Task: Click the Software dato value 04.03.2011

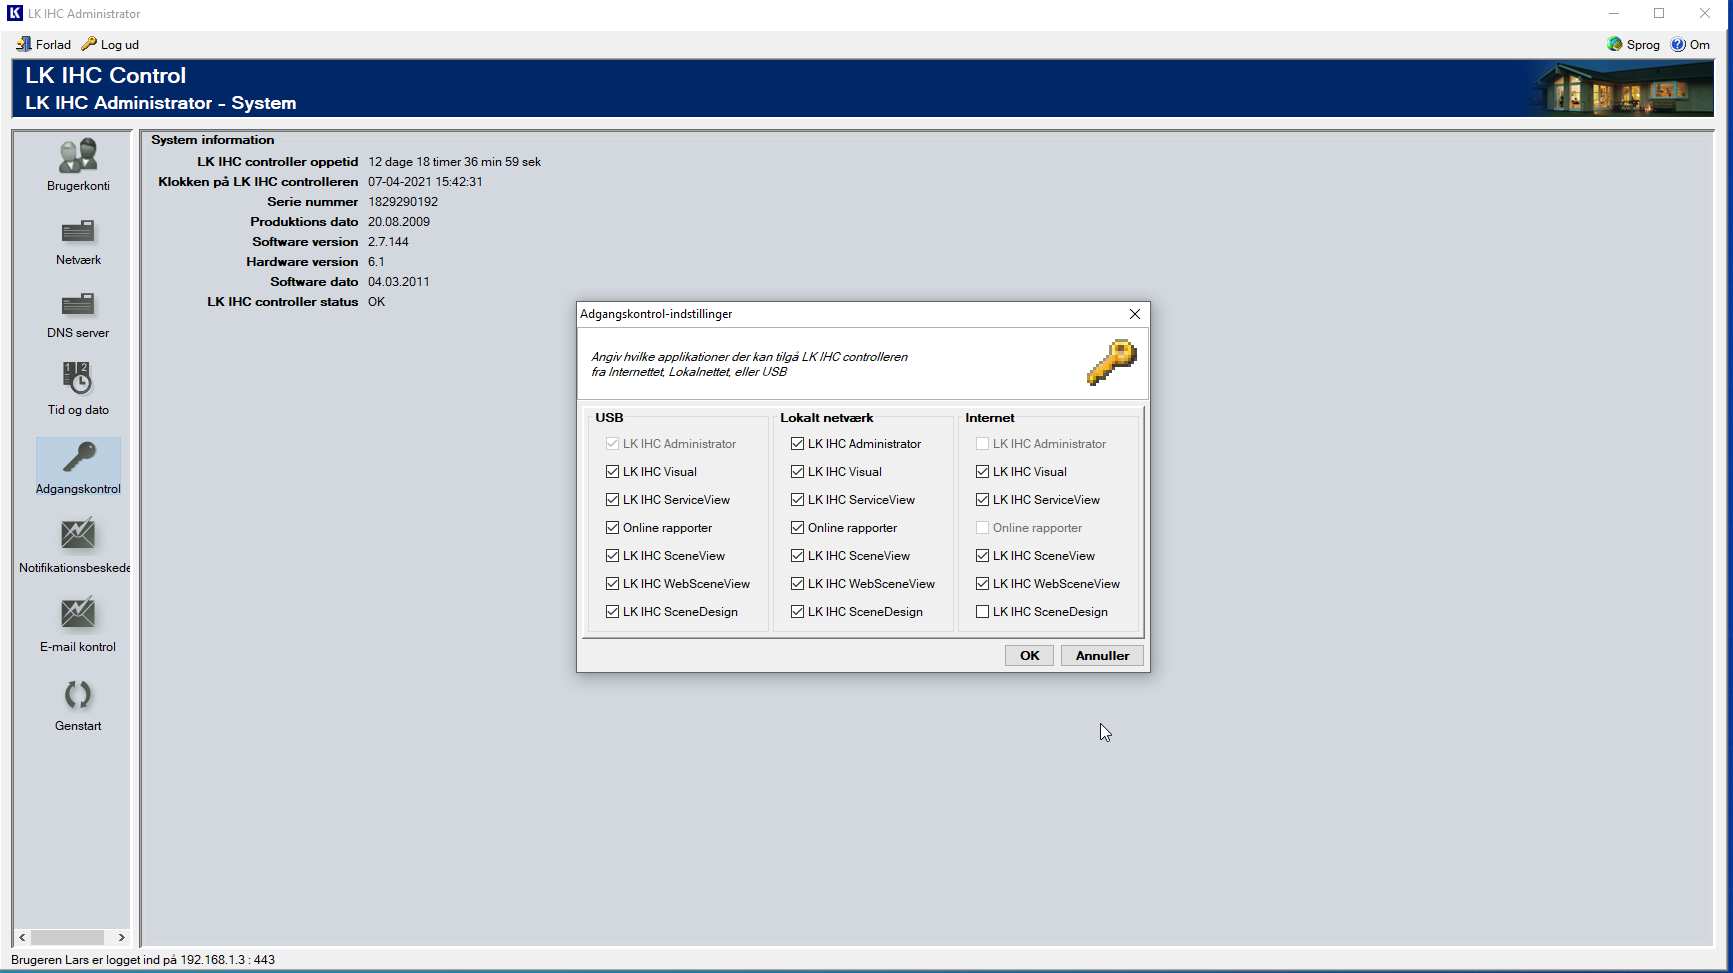Action: tap(399, 282)
